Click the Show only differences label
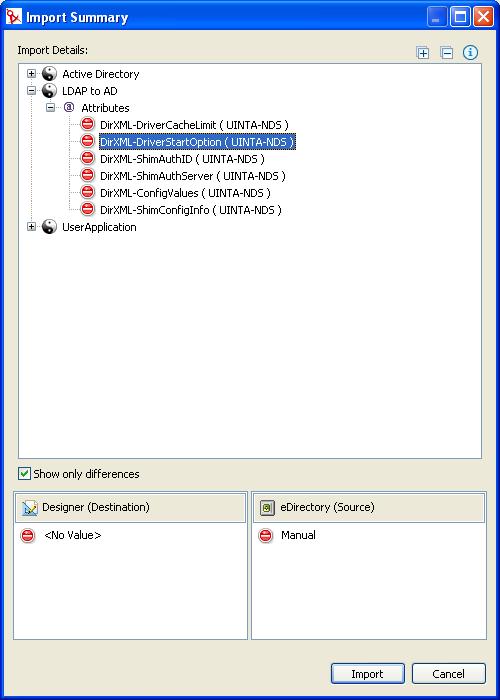Screen dimensions: 500x700 (86, 474)
